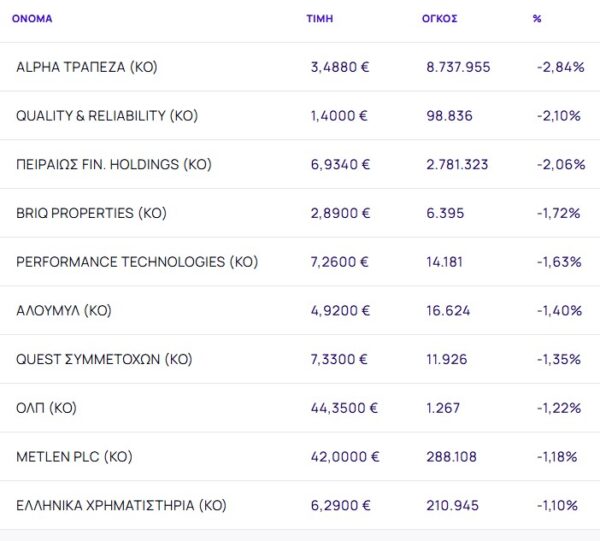Click the 288.108 volume for METLEN
Screen dimensions: 600x541
[451, 457]
